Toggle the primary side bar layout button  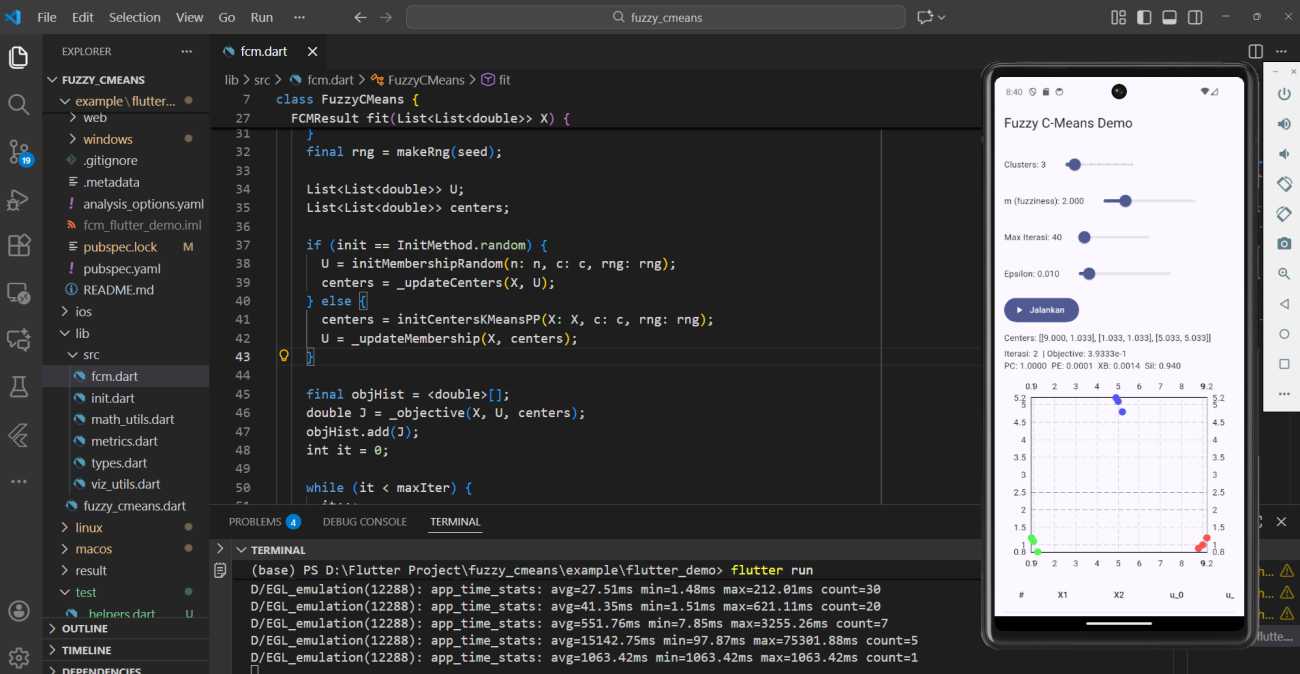tap(1143, 18)
